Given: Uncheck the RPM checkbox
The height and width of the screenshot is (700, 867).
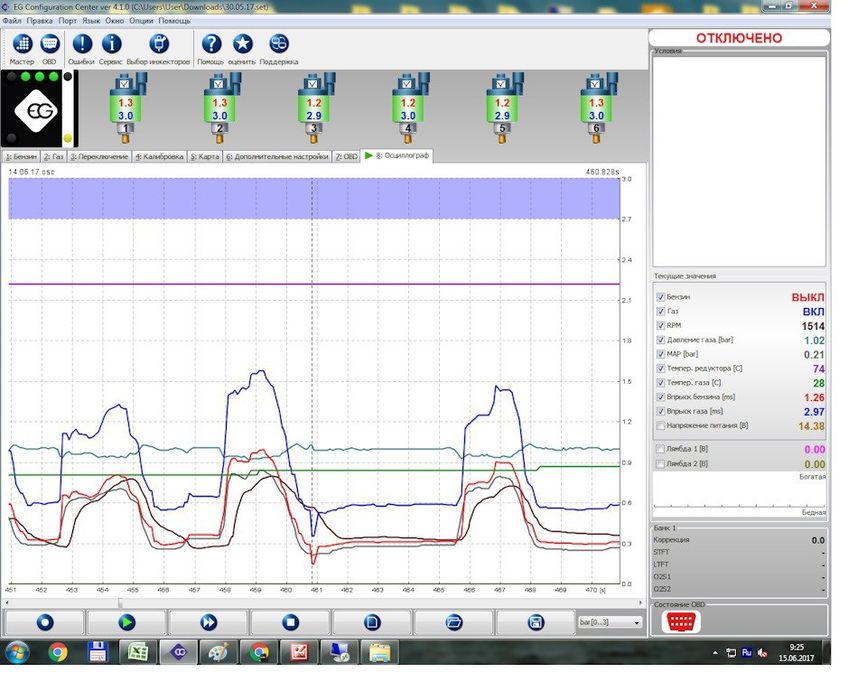Looking at the screenshot, I should pos(660,326).
